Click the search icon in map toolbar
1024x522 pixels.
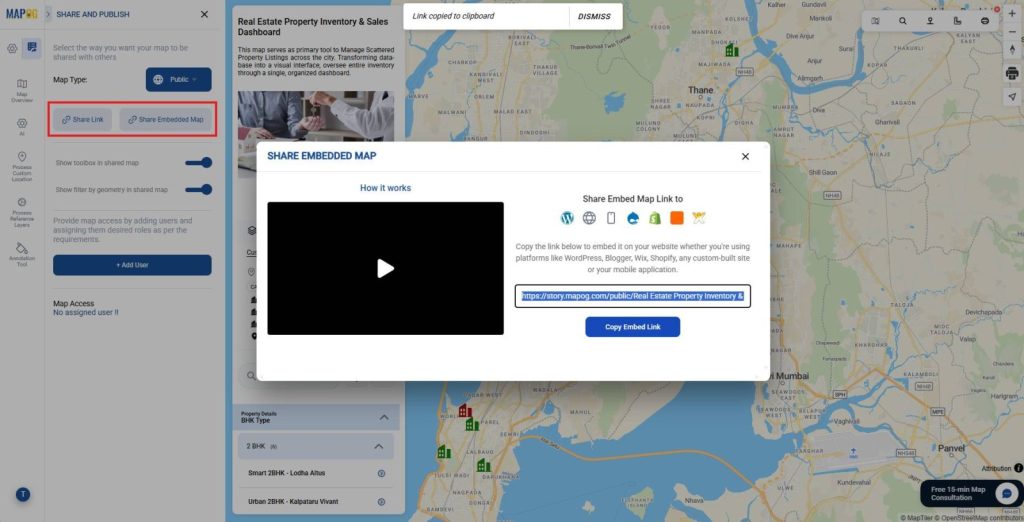click(903, 21)
